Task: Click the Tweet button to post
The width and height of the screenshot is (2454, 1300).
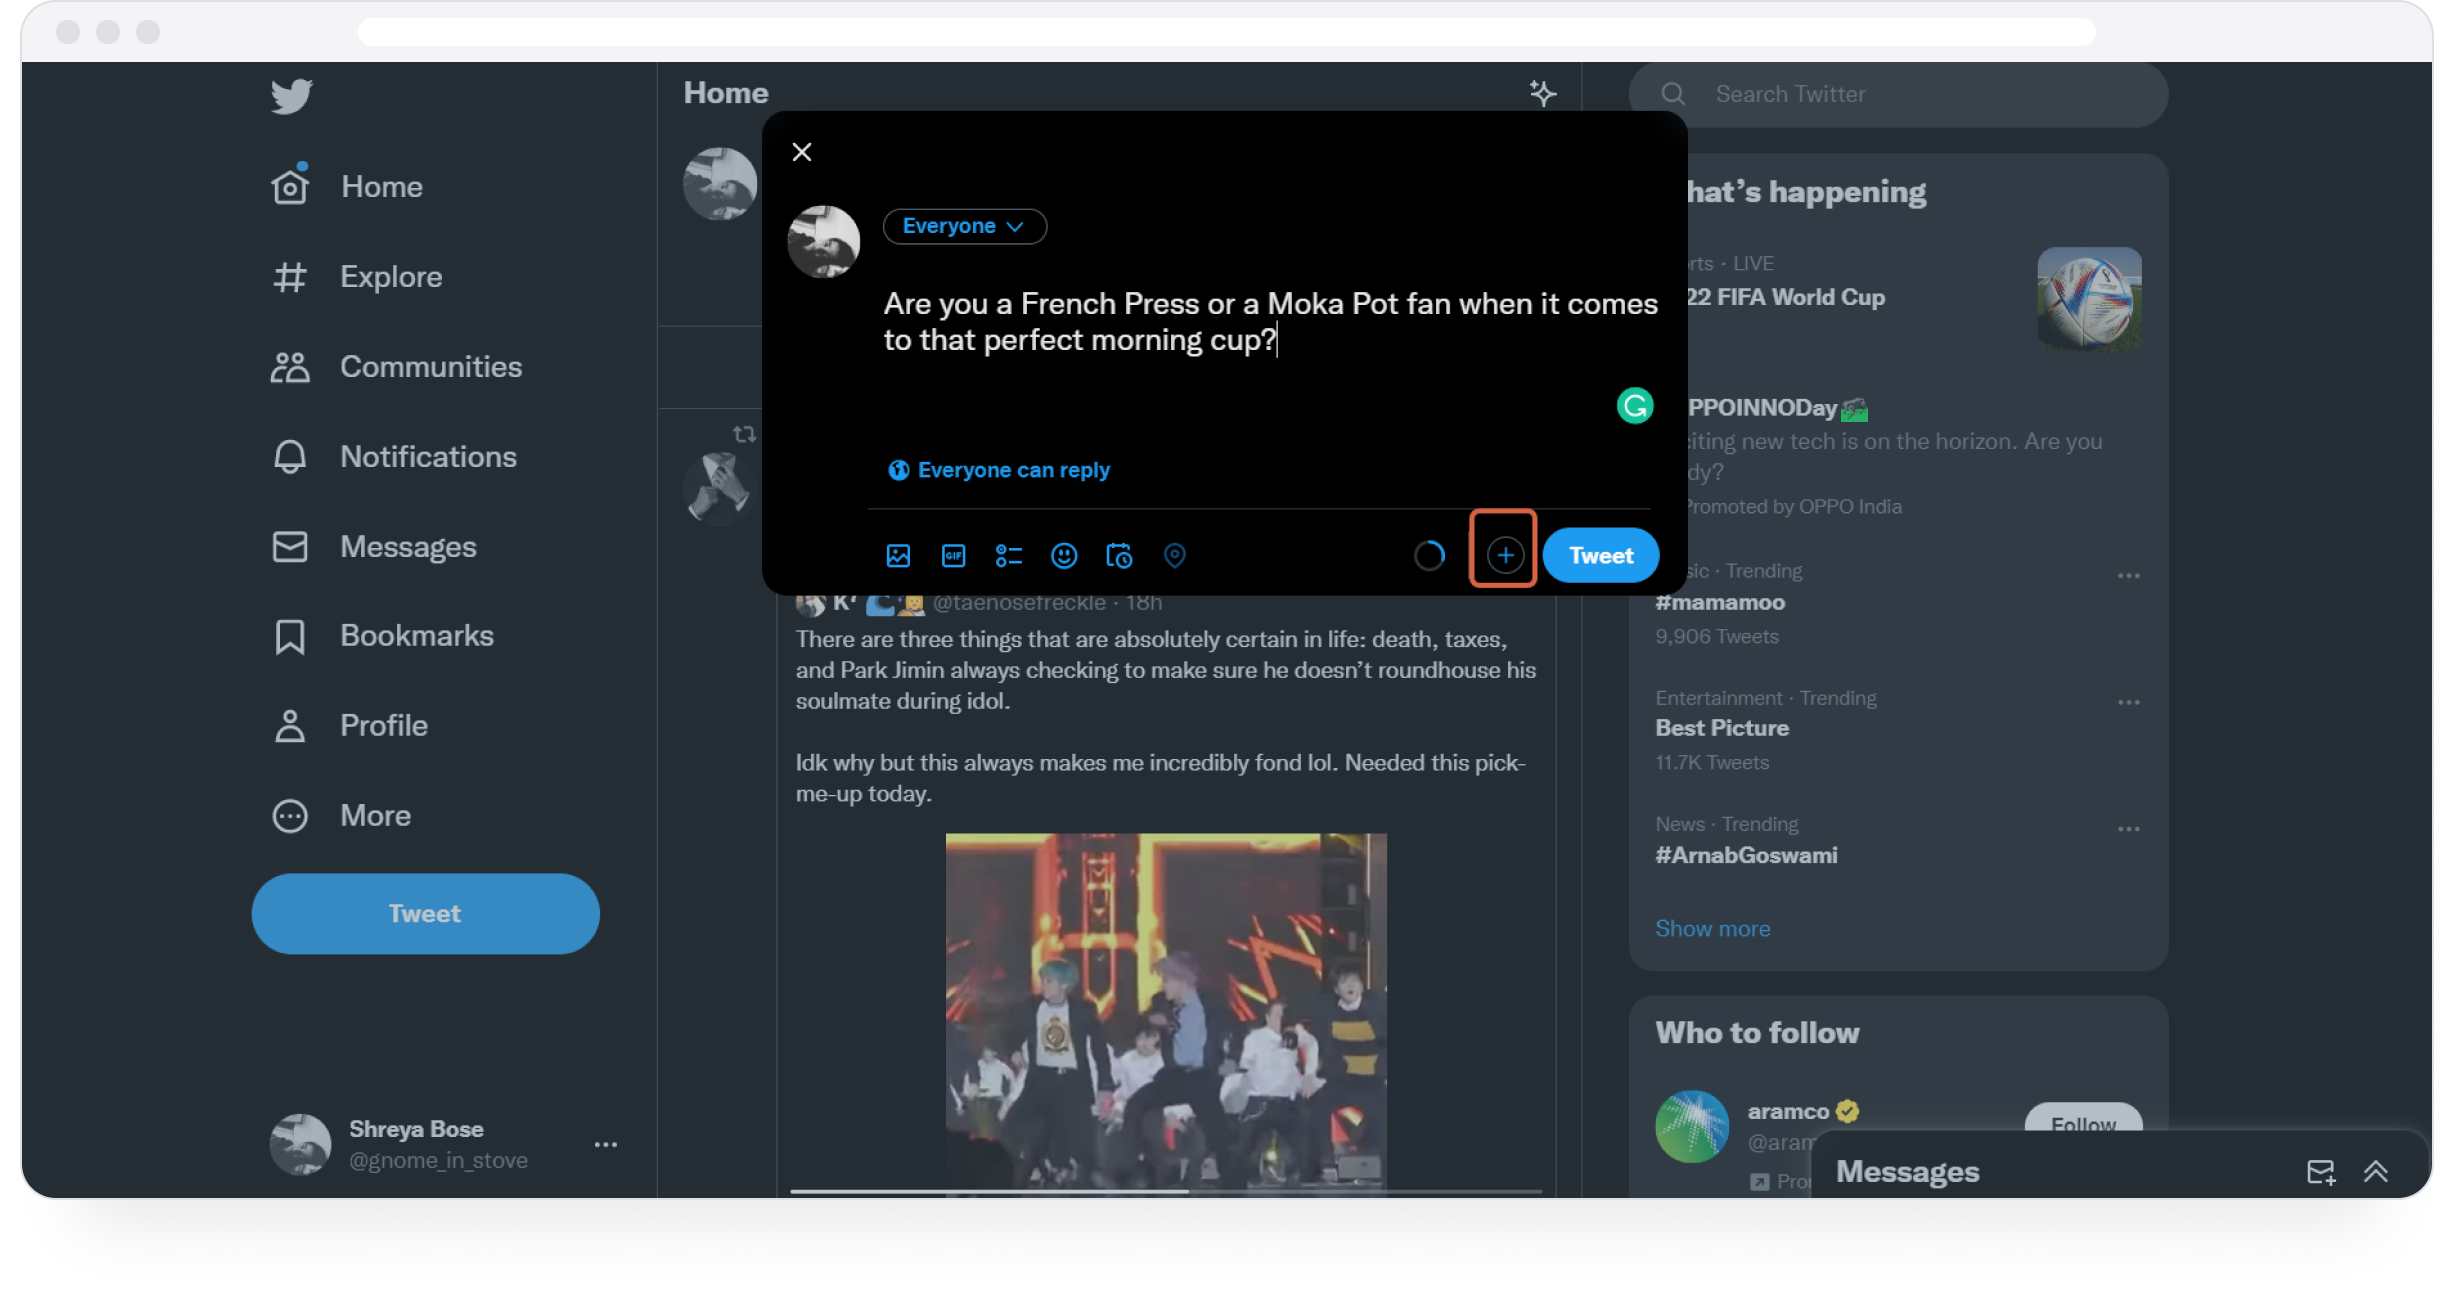Action: tap(1600, 555)
